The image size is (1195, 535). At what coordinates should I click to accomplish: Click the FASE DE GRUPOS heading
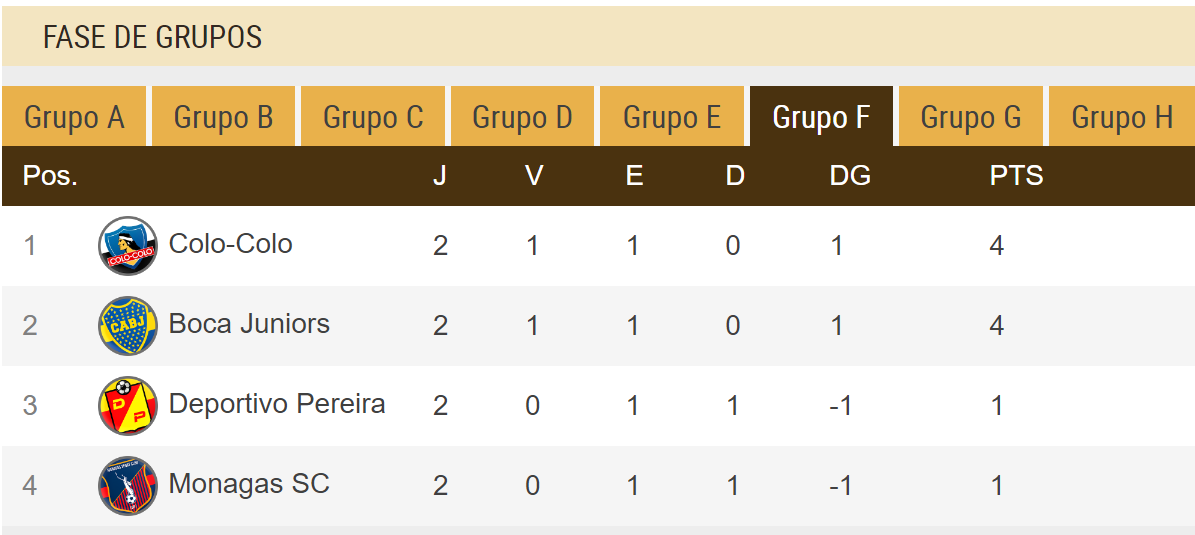tap(152, 37)
